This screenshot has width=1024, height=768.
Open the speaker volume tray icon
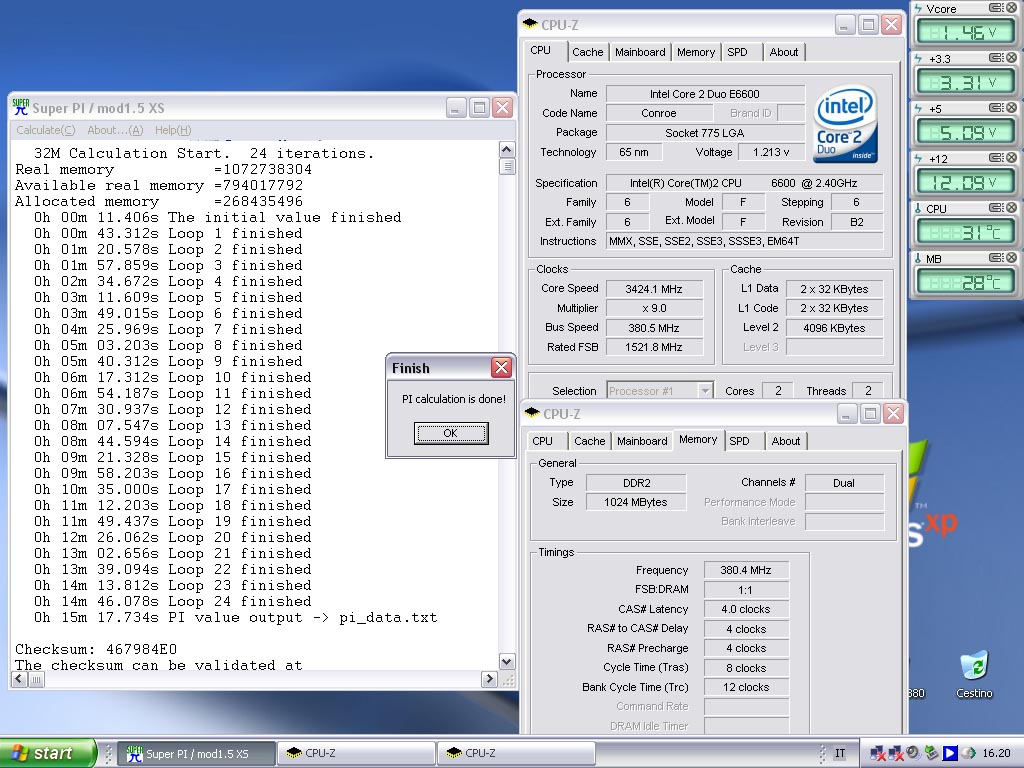coord(912,753)
